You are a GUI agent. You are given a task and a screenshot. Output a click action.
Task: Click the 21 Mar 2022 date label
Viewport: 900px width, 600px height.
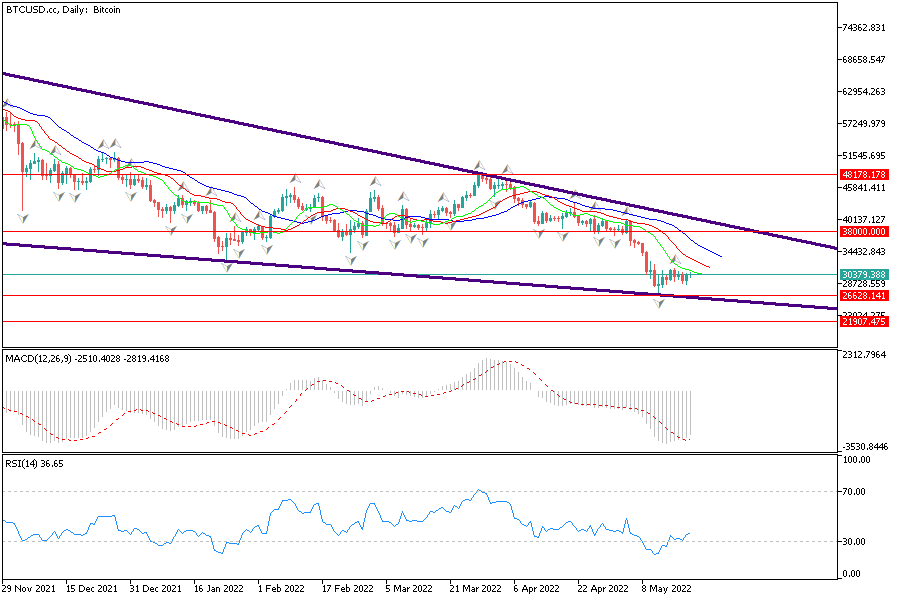(x=474, y=589)
